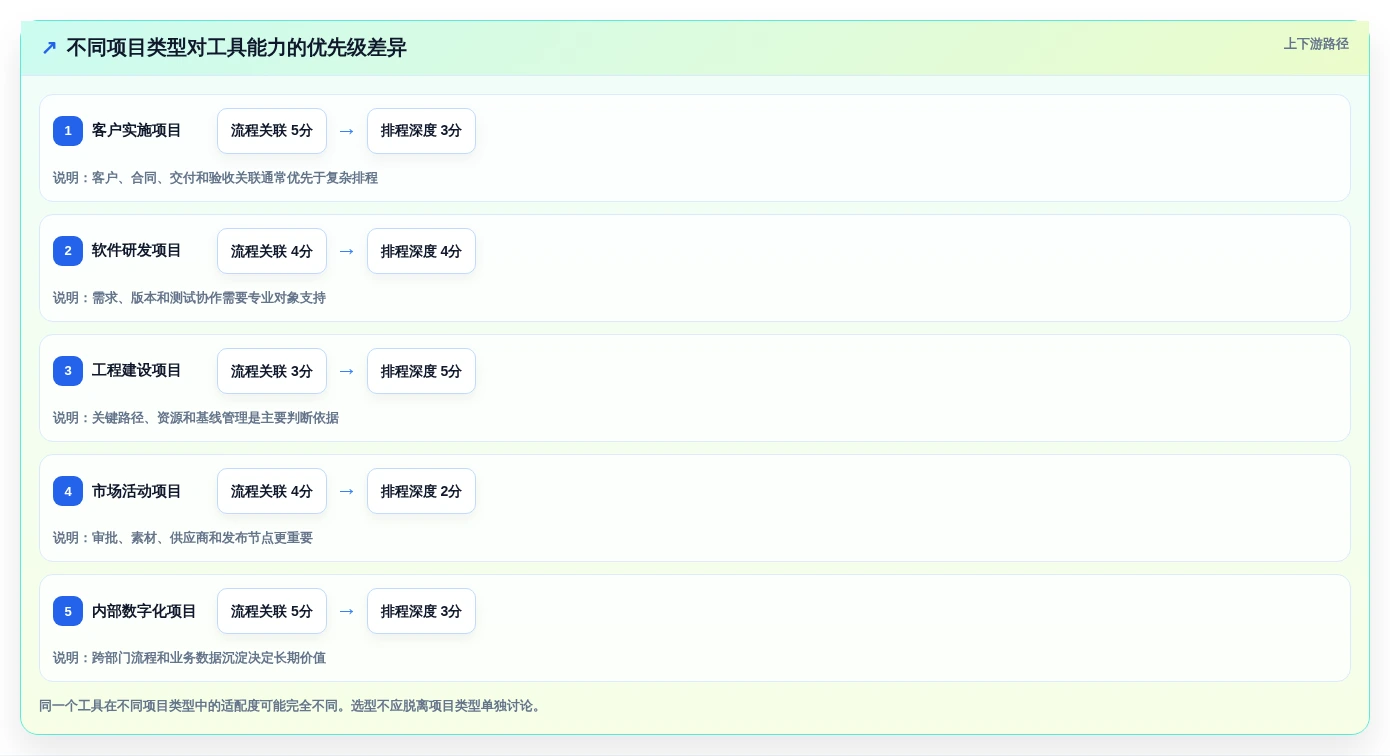Click the arrow in the 内部数字化项目 row
Image resolution: width=1390 pixels, height=756 pixels.
tap(347, 611)
